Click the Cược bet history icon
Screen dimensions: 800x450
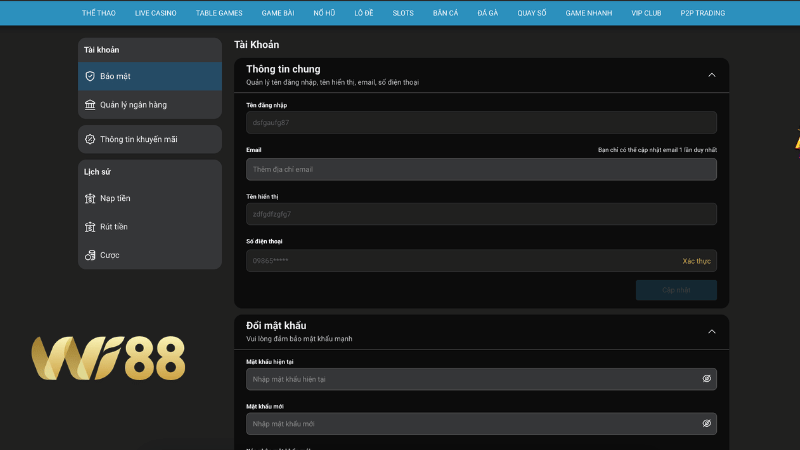pyautogui.click(x=90, y=255)
